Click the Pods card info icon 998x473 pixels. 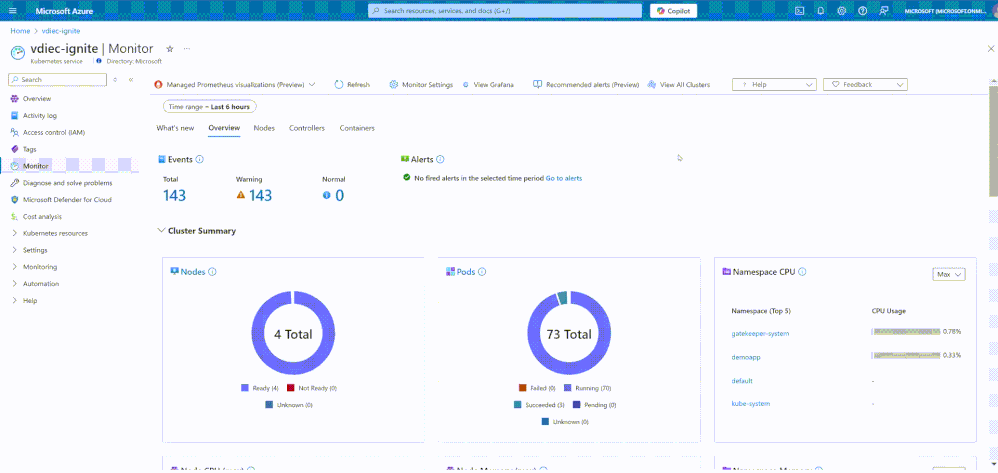coord(482,272)
